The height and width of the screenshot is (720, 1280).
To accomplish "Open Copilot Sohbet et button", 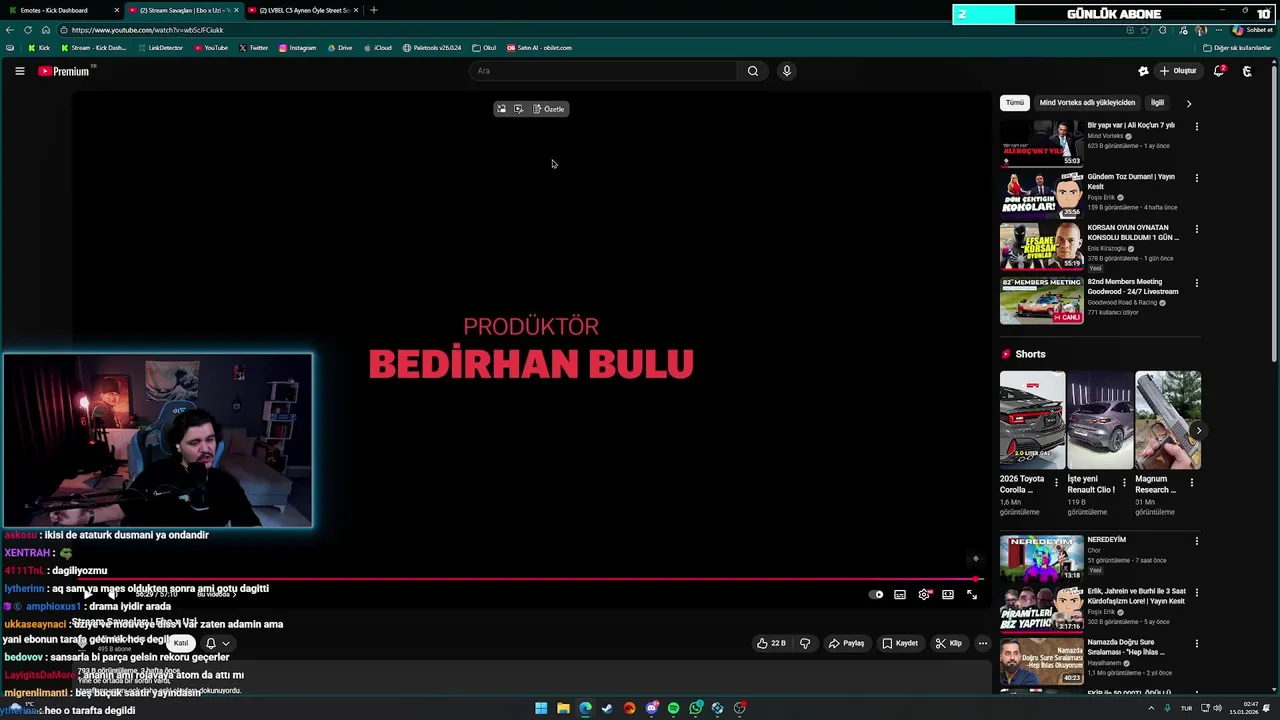I will tap(1252, 30).
